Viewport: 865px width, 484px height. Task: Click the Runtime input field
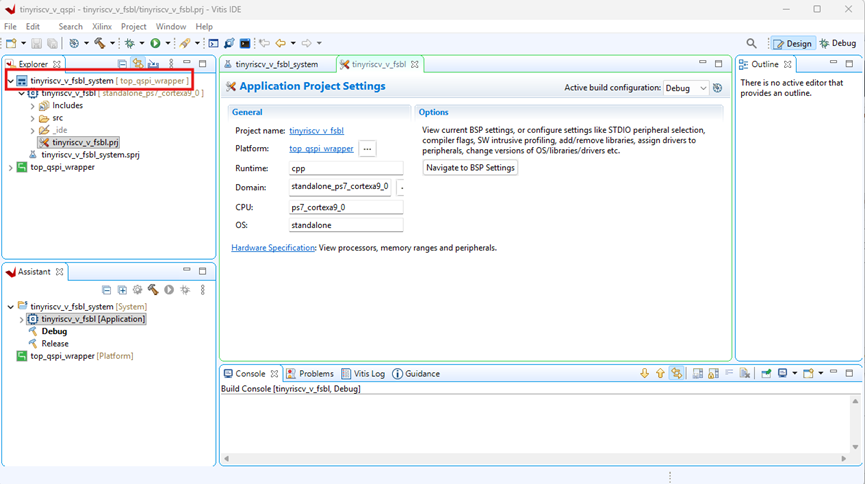pos(346,168)
